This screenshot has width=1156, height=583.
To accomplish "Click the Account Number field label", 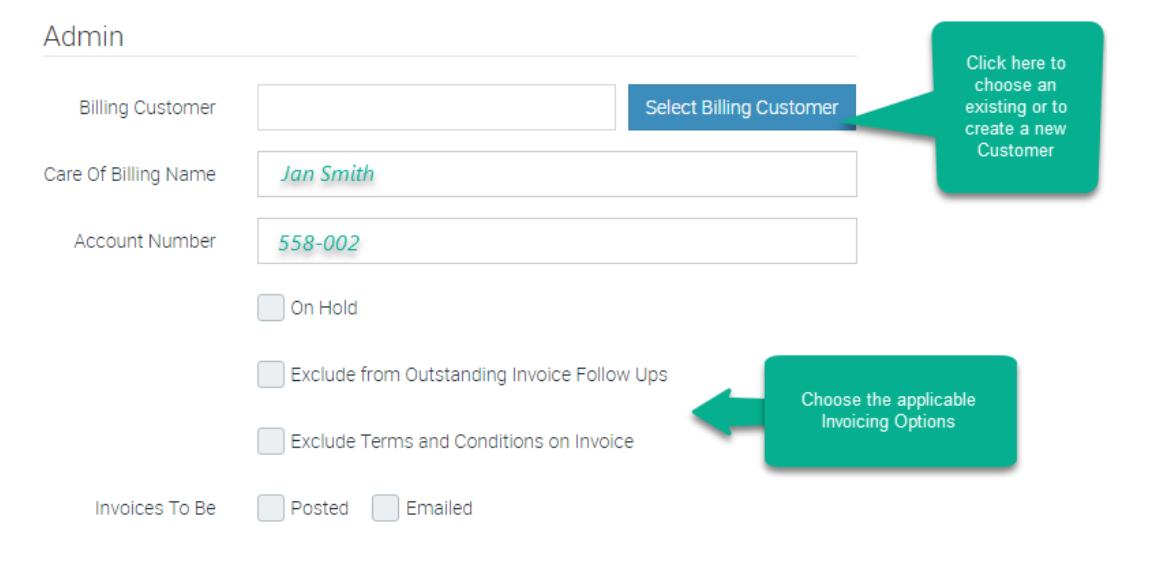I will pos(145,241).
